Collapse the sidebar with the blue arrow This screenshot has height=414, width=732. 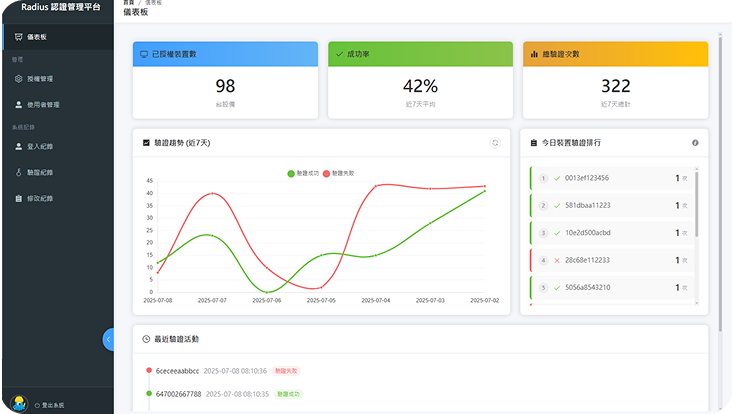(x=108, y=339)
